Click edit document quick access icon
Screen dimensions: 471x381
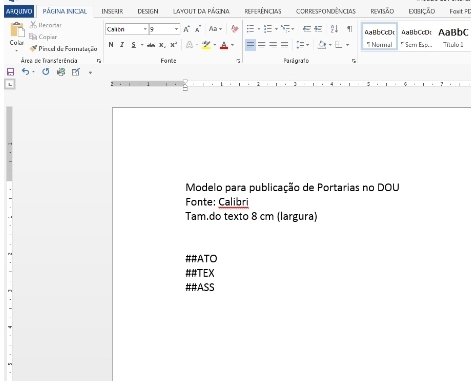click(x=76, y=72)
